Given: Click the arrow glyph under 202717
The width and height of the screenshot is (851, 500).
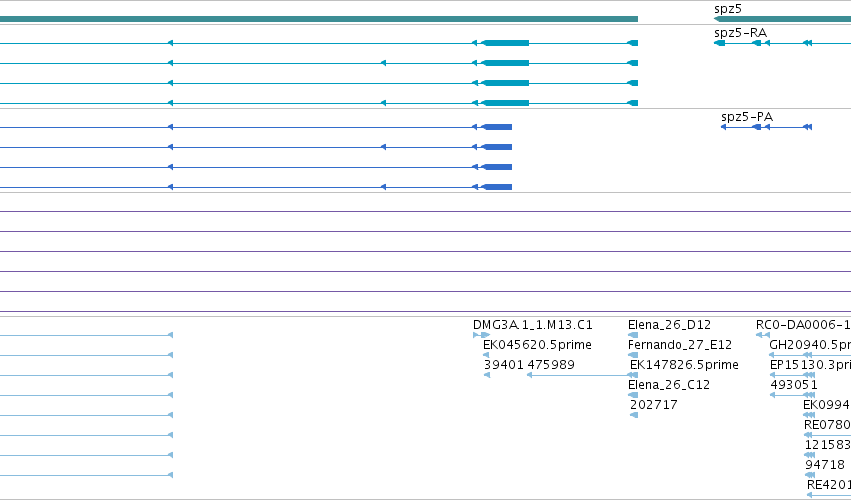Looking at the screenshot, I should (634, 415).
